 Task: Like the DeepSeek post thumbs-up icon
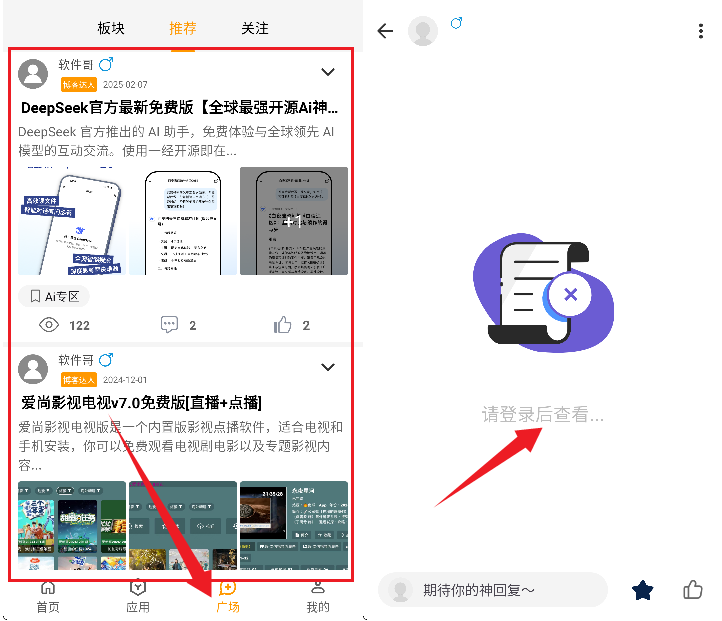click(282, 325)
